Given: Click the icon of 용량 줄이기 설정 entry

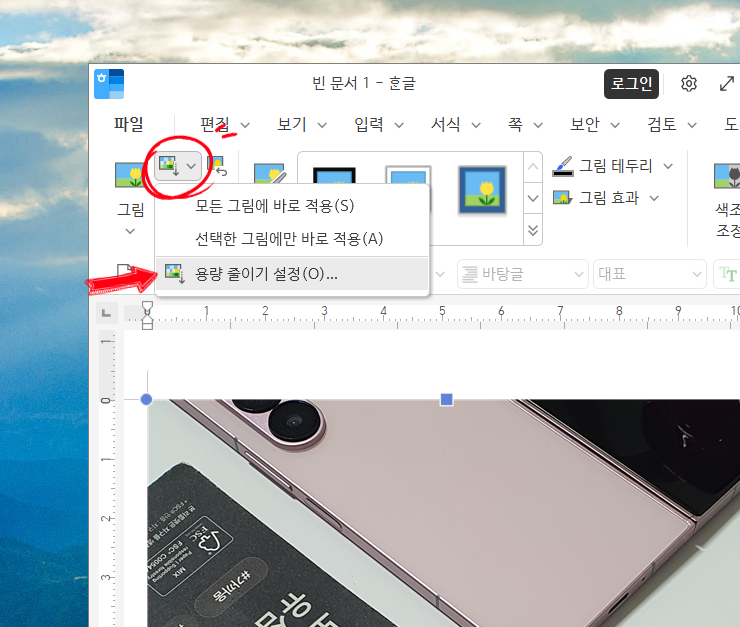Looking at the screenshot, I should [174, 273].
